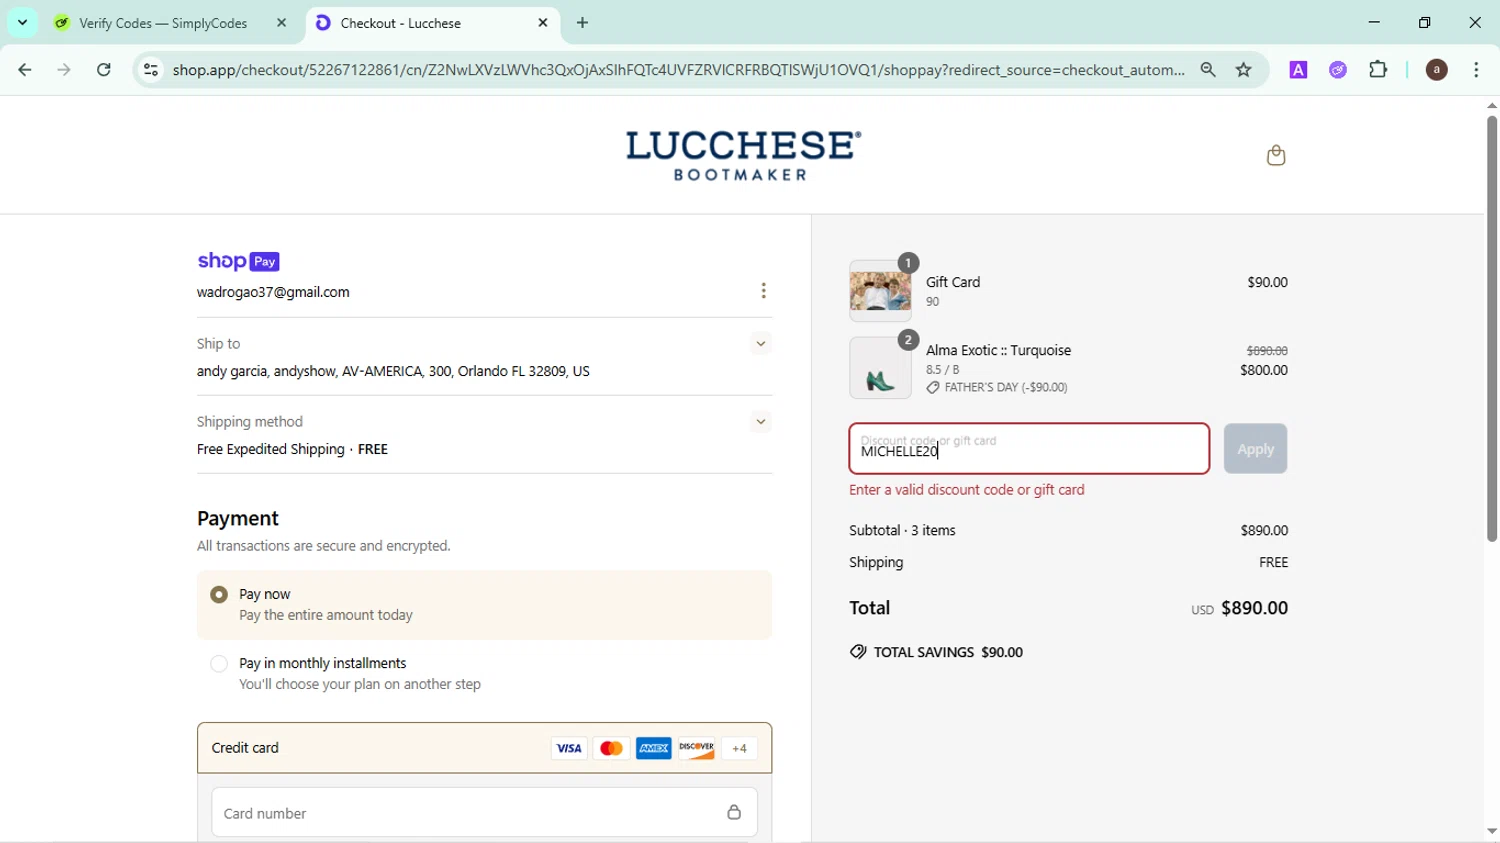Click the lock icon in Card number field
Viewport: 1500px width, 843px height.
point(734,813)
